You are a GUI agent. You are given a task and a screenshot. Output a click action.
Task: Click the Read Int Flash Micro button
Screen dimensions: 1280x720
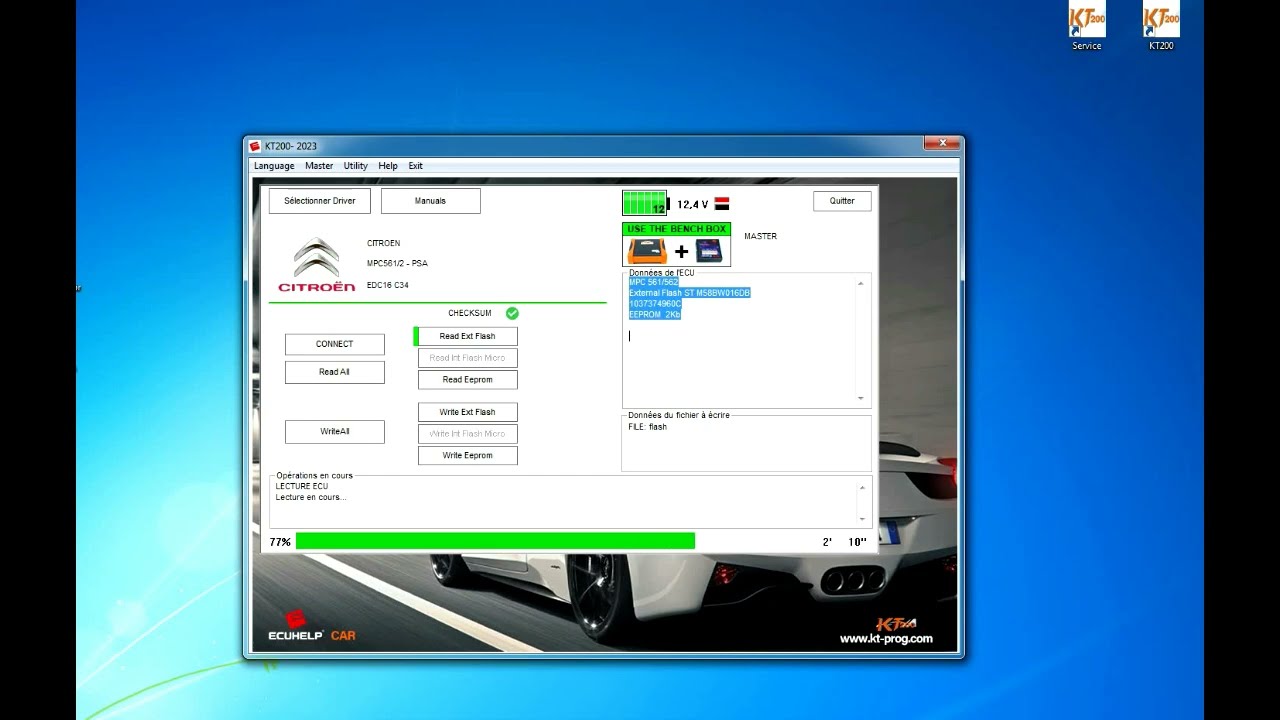468,358
